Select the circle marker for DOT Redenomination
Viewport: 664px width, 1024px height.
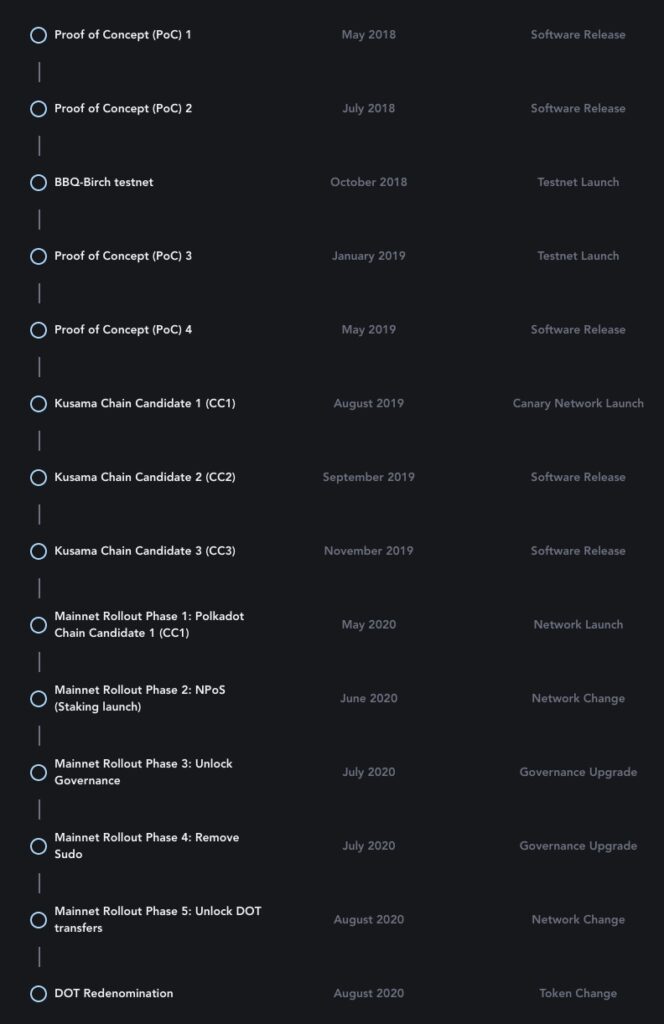click(38, 994)
